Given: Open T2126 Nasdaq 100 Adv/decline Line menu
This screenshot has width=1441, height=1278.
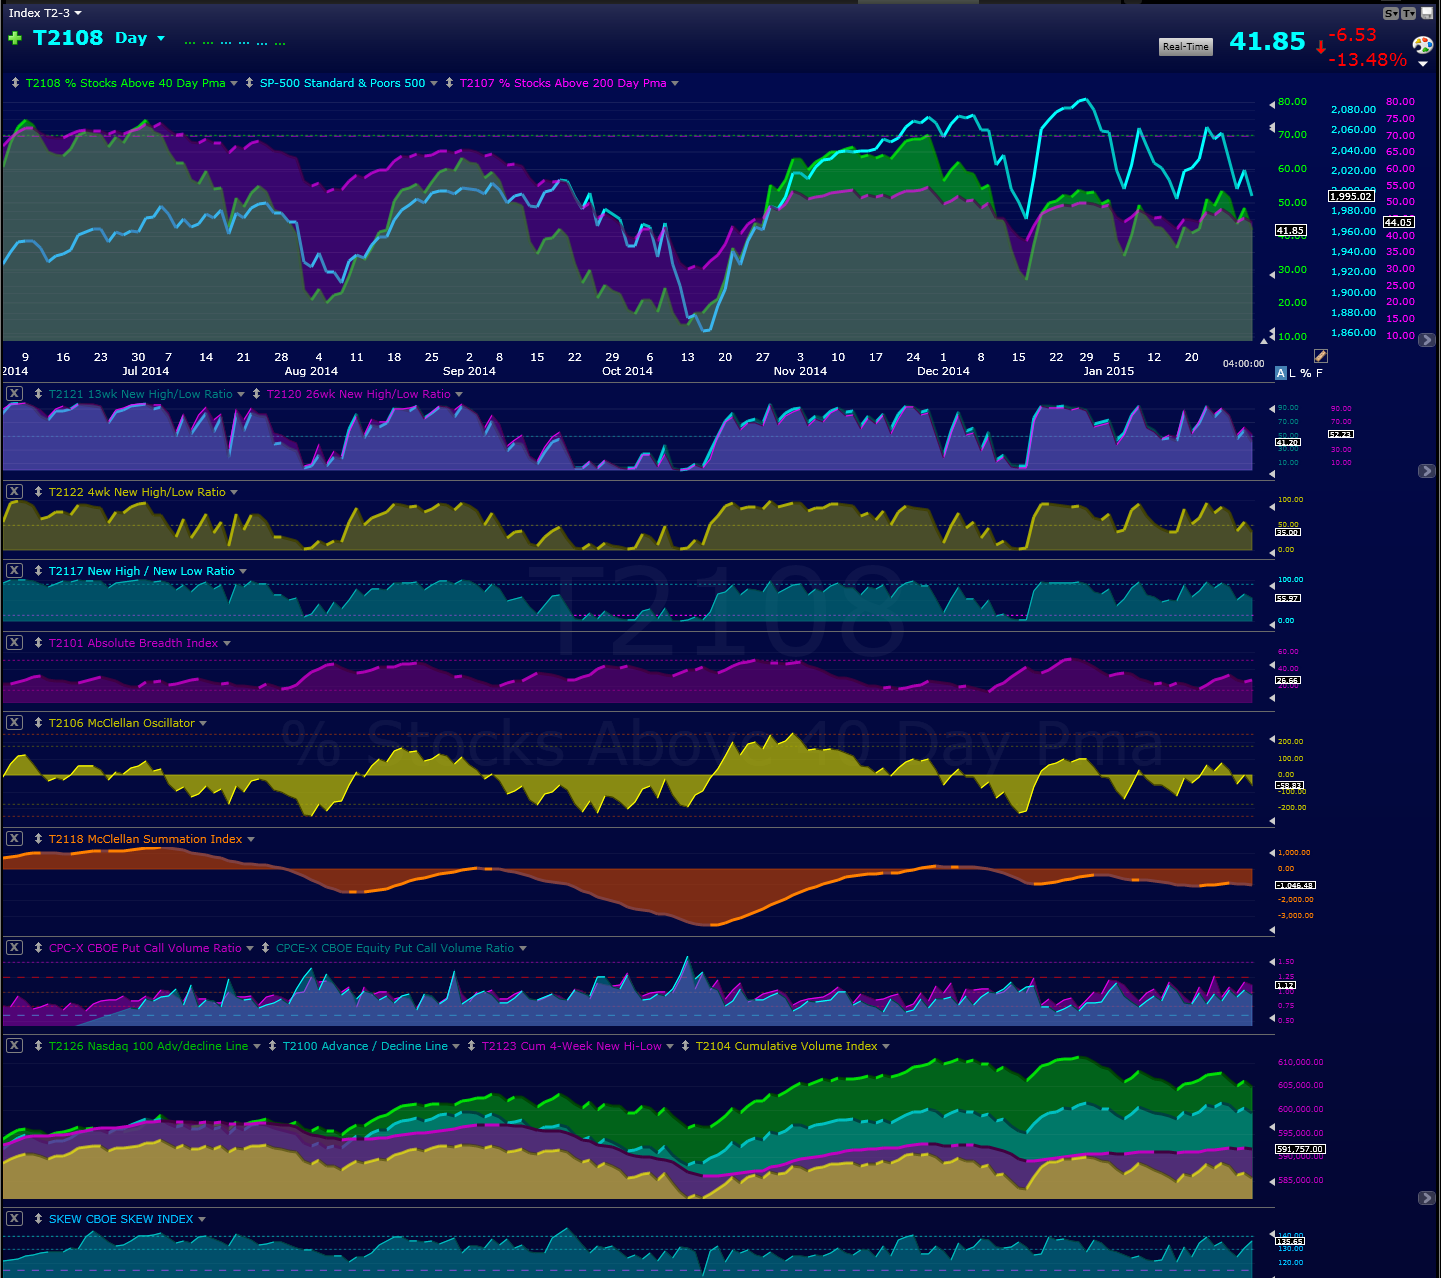Looking at the screenshot, I should pyautogui.click(x=257, y=1046).
